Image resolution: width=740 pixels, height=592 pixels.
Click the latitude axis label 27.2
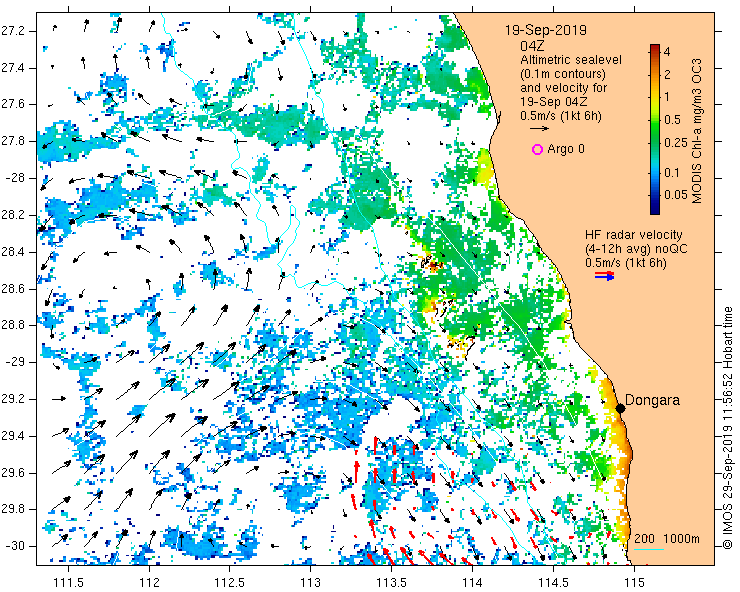[x=14, y=31]
